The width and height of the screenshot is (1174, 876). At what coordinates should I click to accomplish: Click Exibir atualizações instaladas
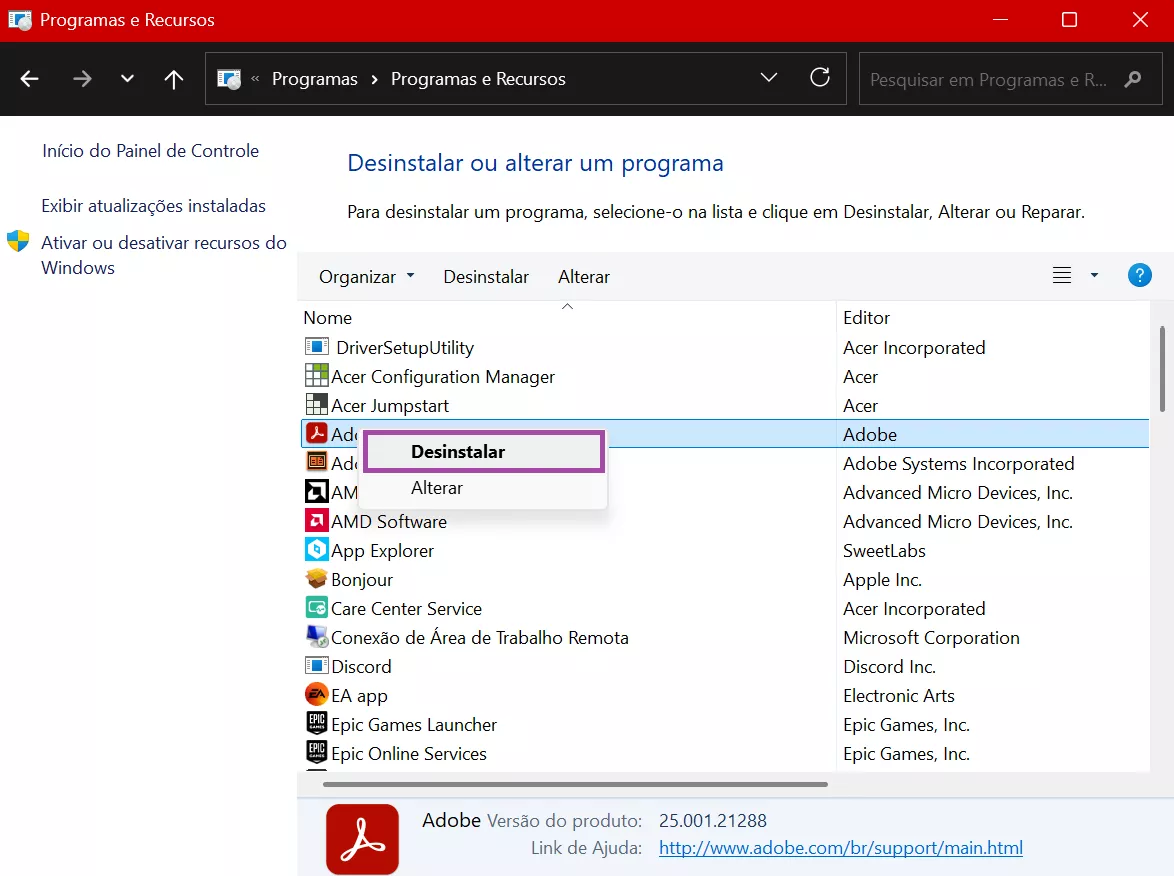point(153,205)
